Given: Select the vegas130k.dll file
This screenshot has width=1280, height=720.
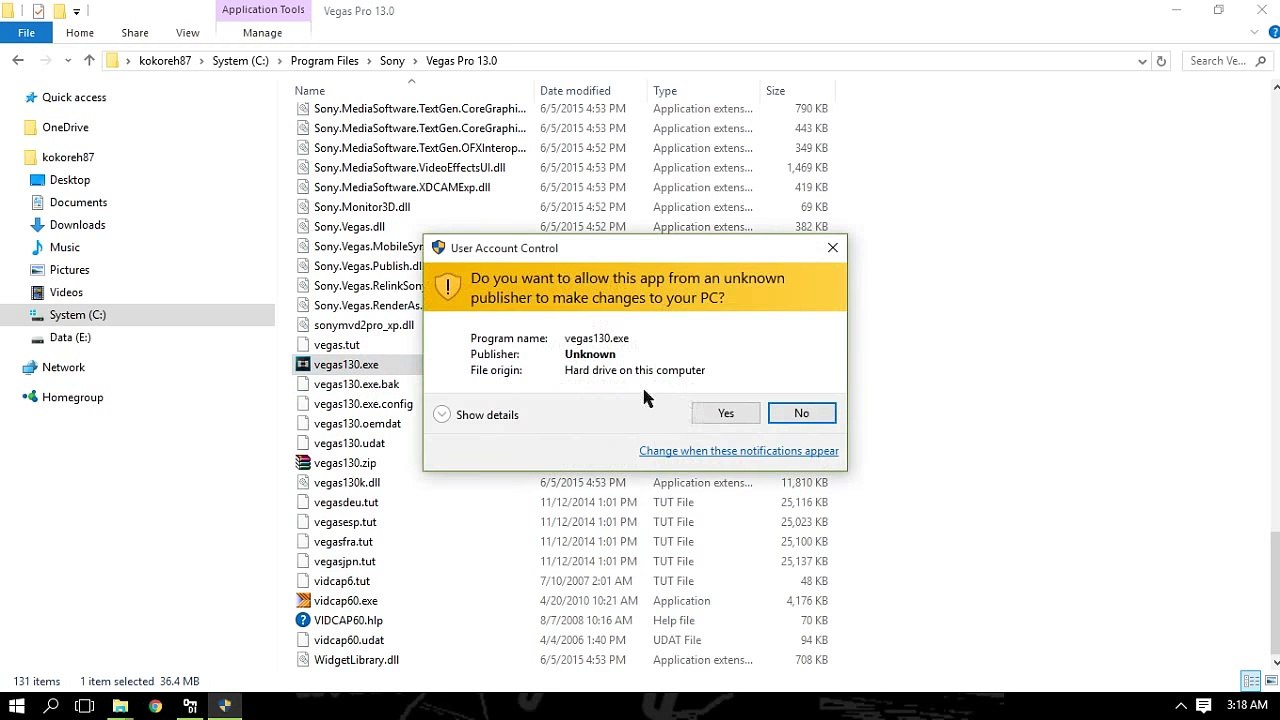Looking at the screenshot, I should point(347,483).
